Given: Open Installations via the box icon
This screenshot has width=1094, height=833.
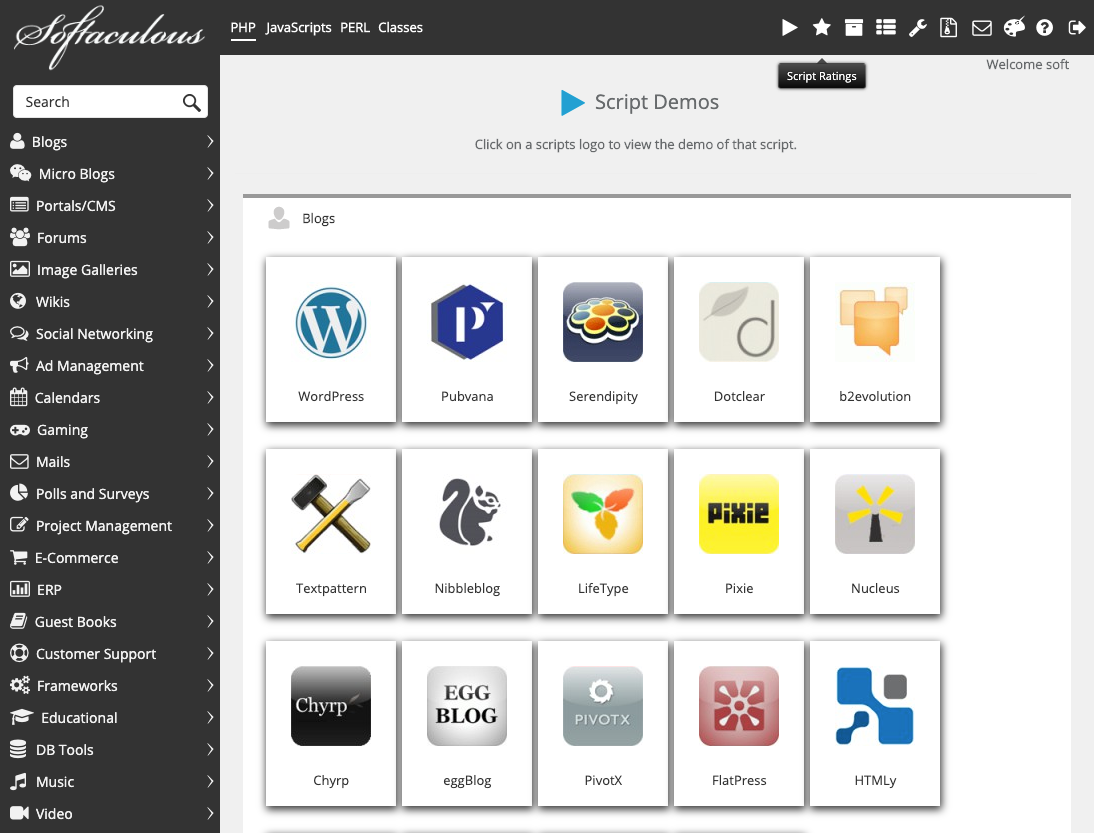Looking at the screenshot, I should click(x=853, y=27).
